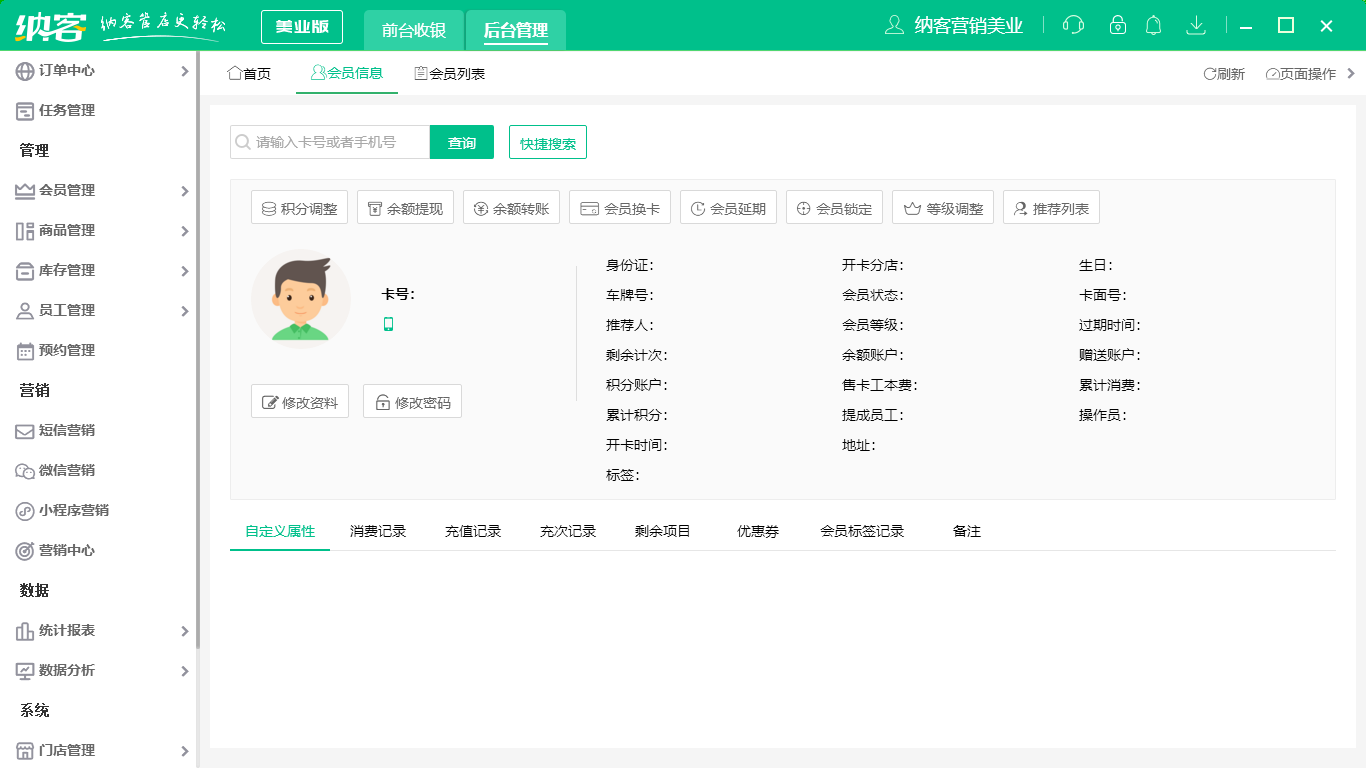The height and width of the screenshot is (768, 1366).
Task: Click the lock screen icon in header
Action: (1118, 25)
